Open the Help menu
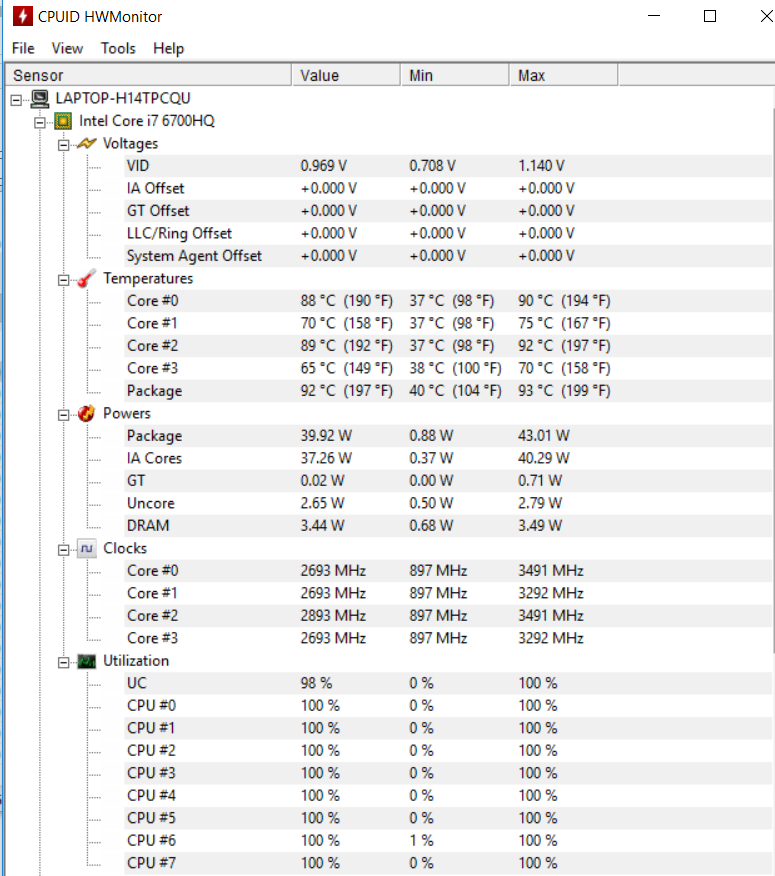This screenshot has width=775, height=876. pos(168,49)
